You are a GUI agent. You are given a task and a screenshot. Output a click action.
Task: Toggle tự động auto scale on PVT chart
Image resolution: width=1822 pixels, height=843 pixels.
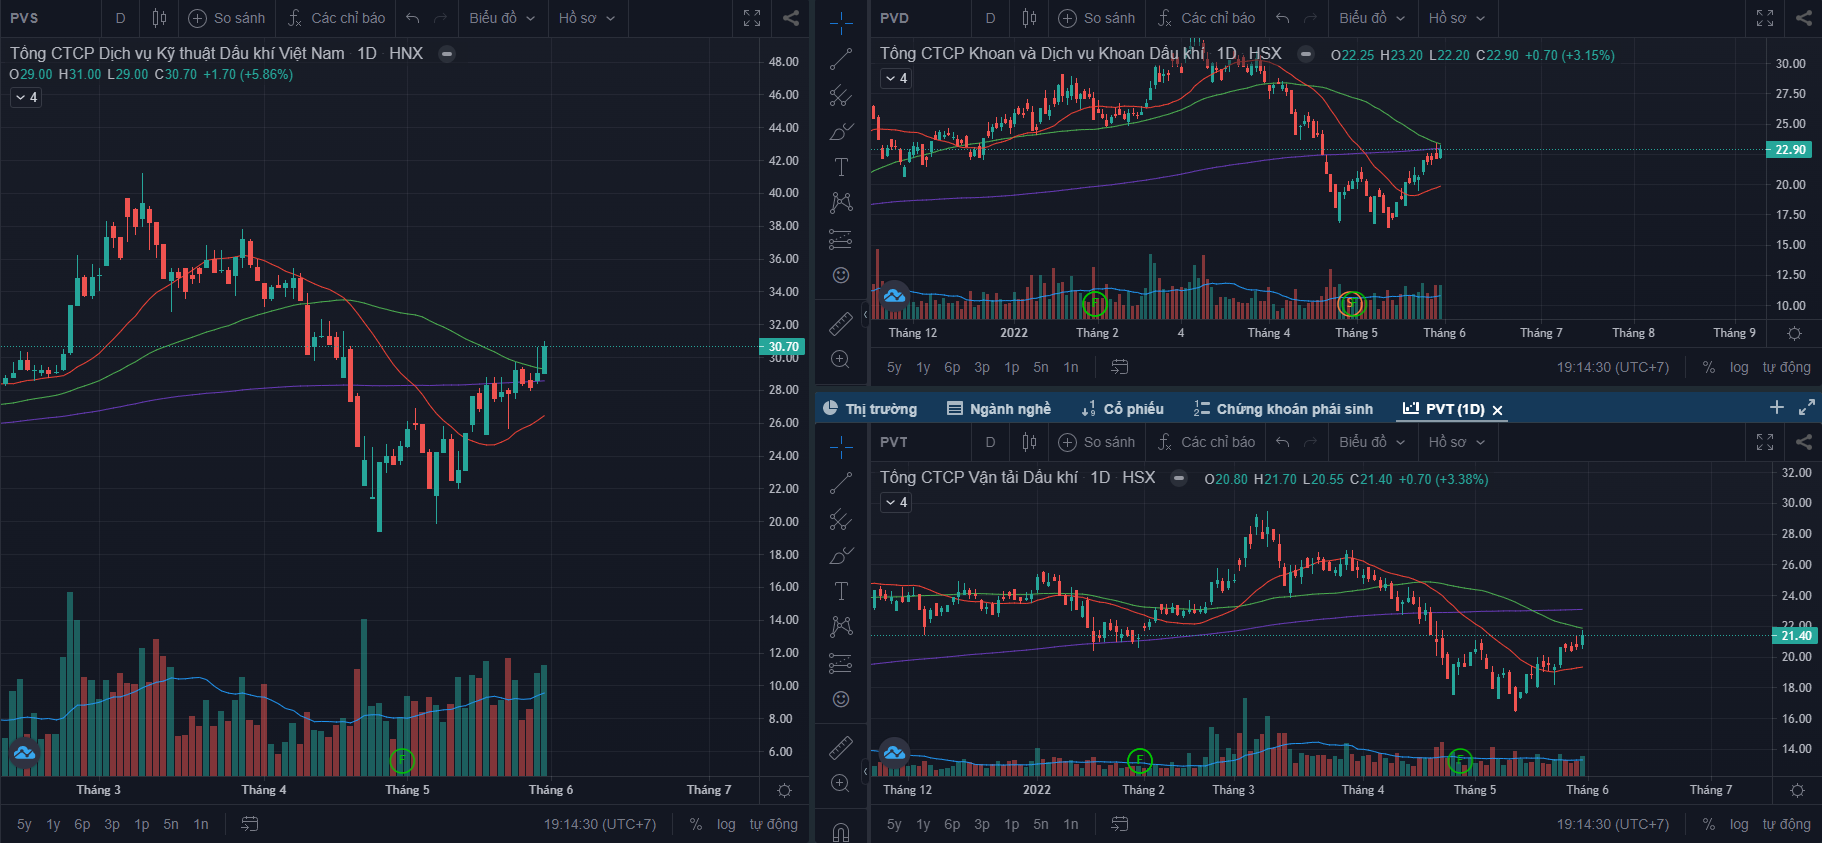(1786, 824)
